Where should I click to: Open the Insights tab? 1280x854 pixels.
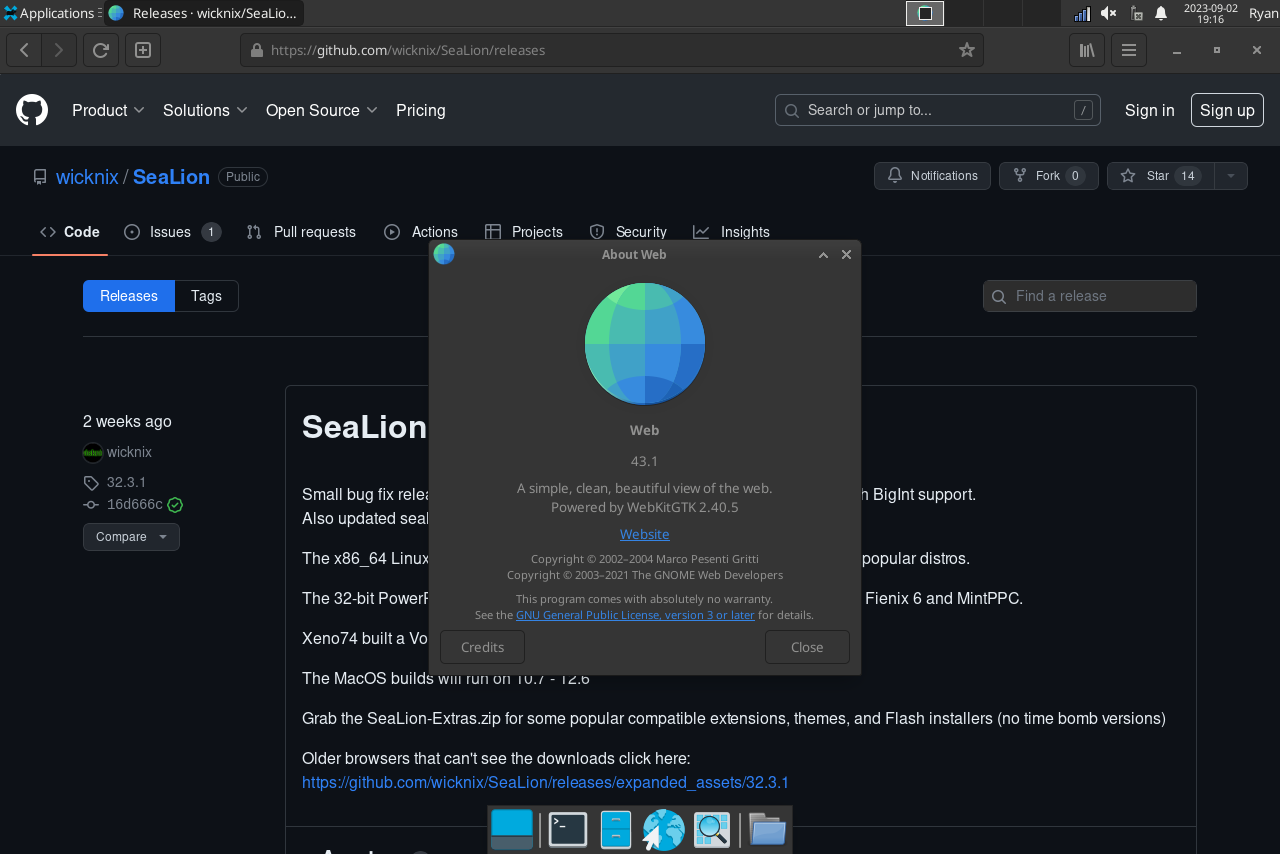[732, 232]
